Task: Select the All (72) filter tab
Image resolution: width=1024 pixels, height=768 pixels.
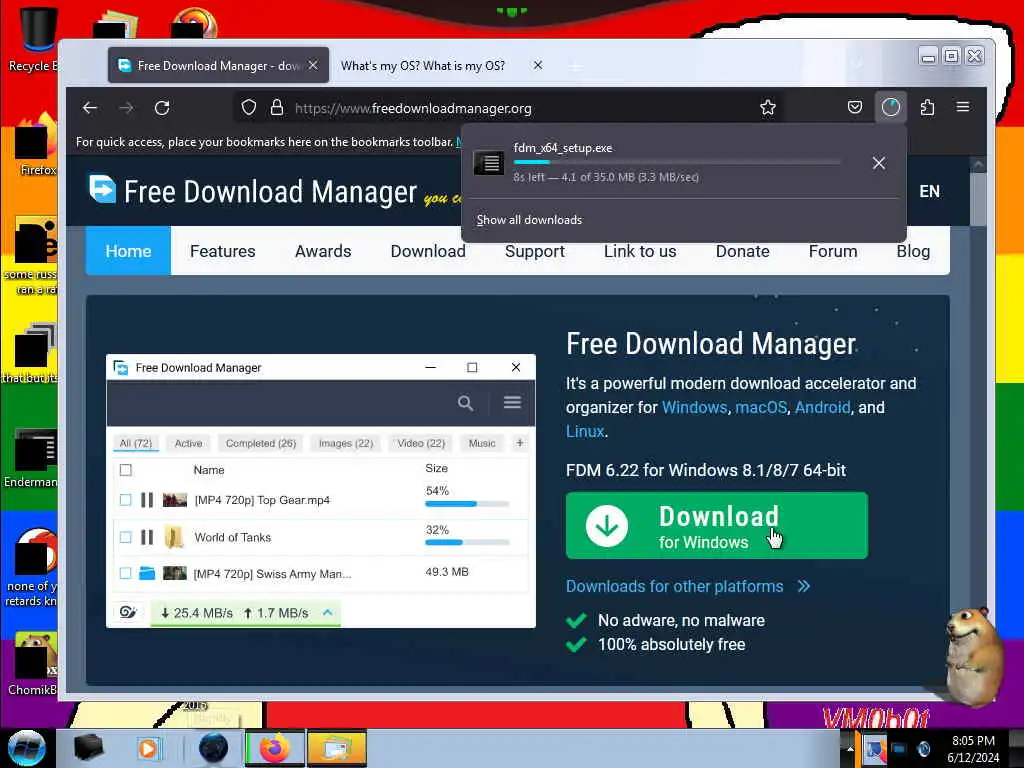Action: tap(136, 443)
